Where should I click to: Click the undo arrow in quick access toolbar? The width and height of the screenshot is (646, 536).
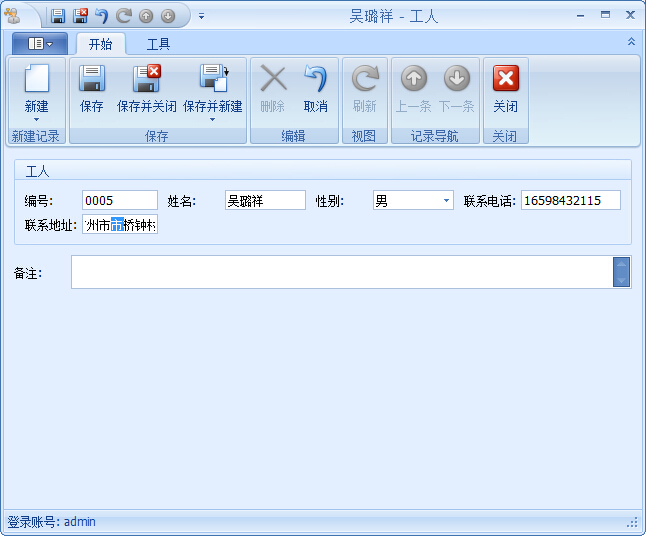101,16
